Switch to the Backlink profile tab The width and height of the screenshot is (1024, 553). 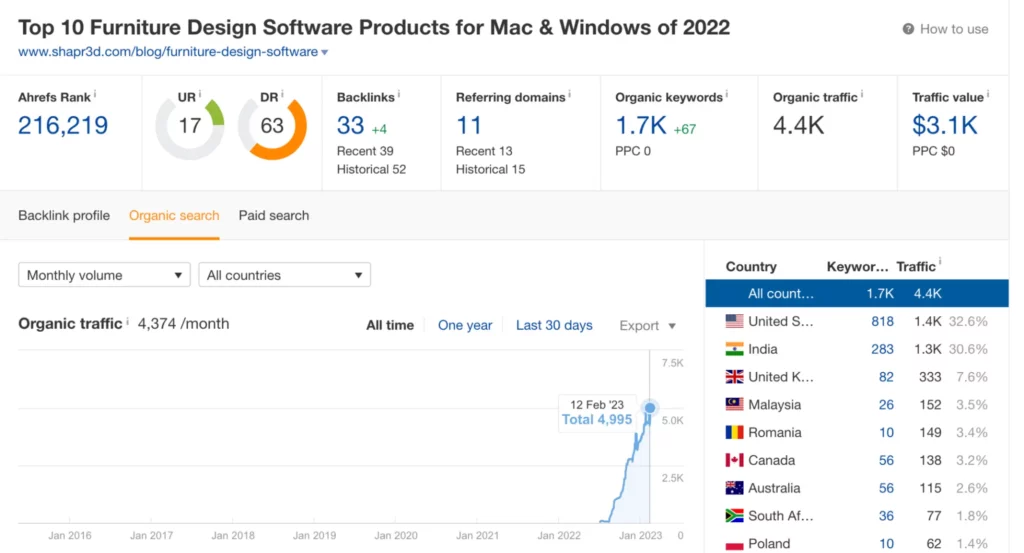click(x=64, y=215)
